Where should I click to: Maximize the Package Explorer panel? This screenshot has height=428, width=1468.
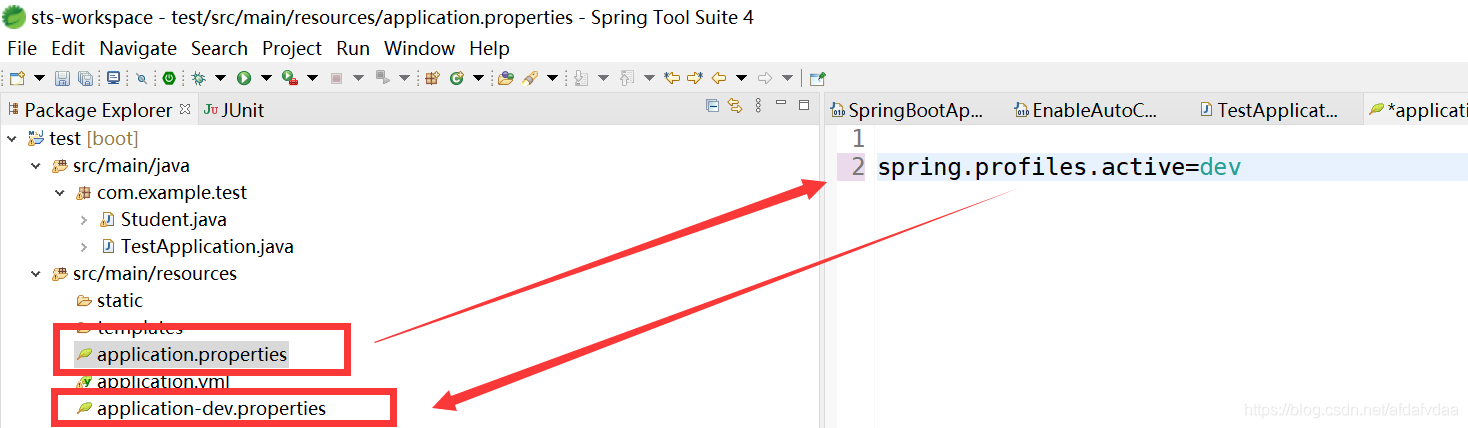[804, 104]
